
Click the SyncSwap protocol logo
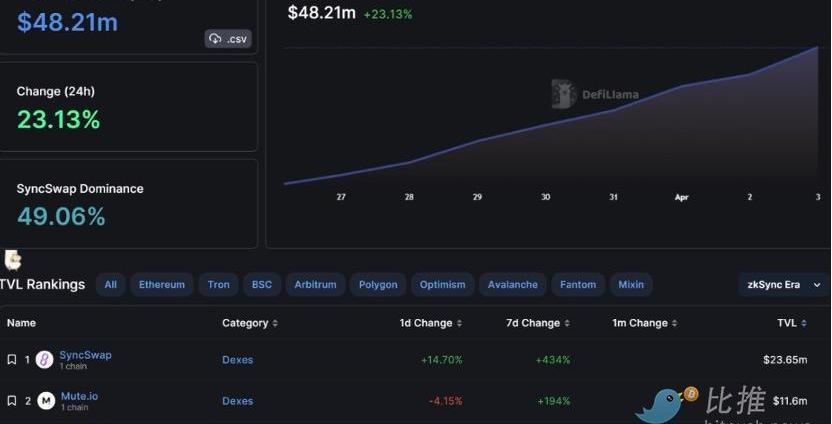(x=45, y=360)
